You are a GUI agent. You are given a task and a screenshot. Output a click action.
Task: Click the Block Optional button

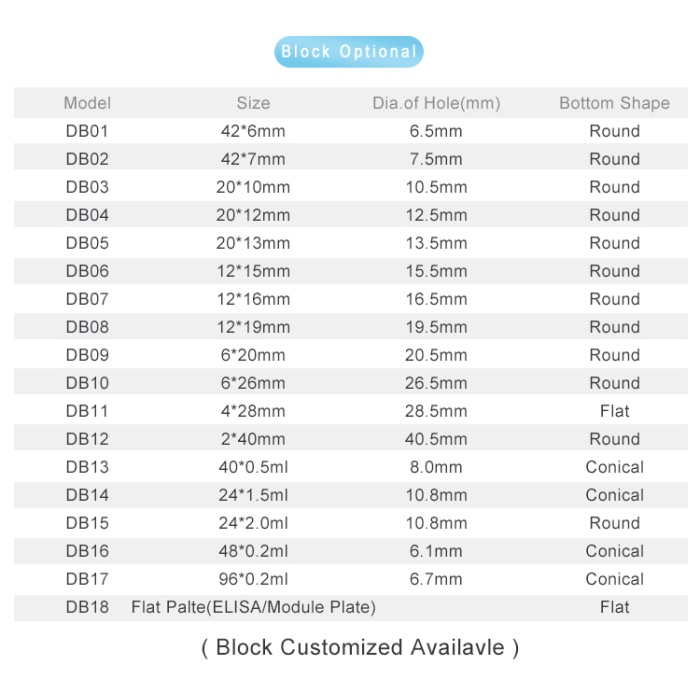pos(348,52)
